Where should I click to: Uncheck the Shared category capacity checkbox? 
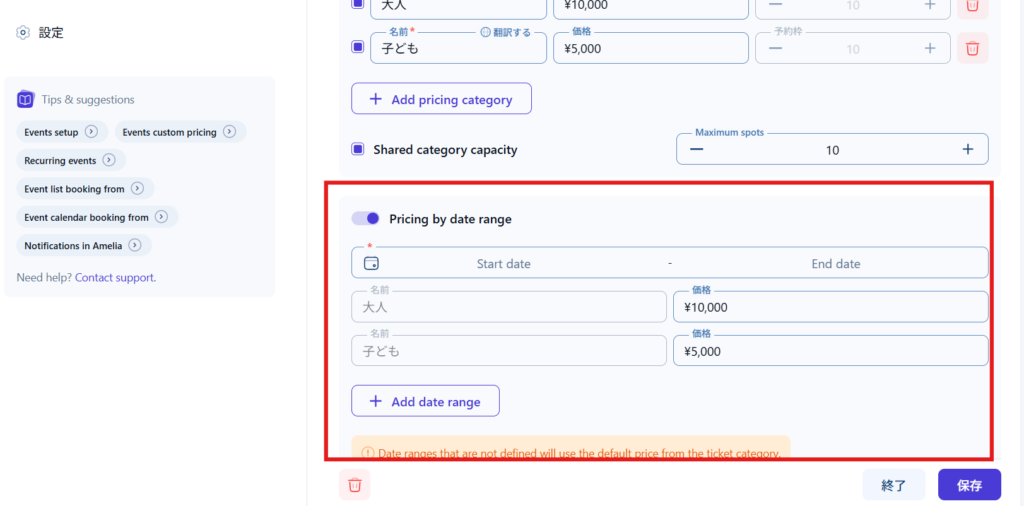tap(358, 149)
